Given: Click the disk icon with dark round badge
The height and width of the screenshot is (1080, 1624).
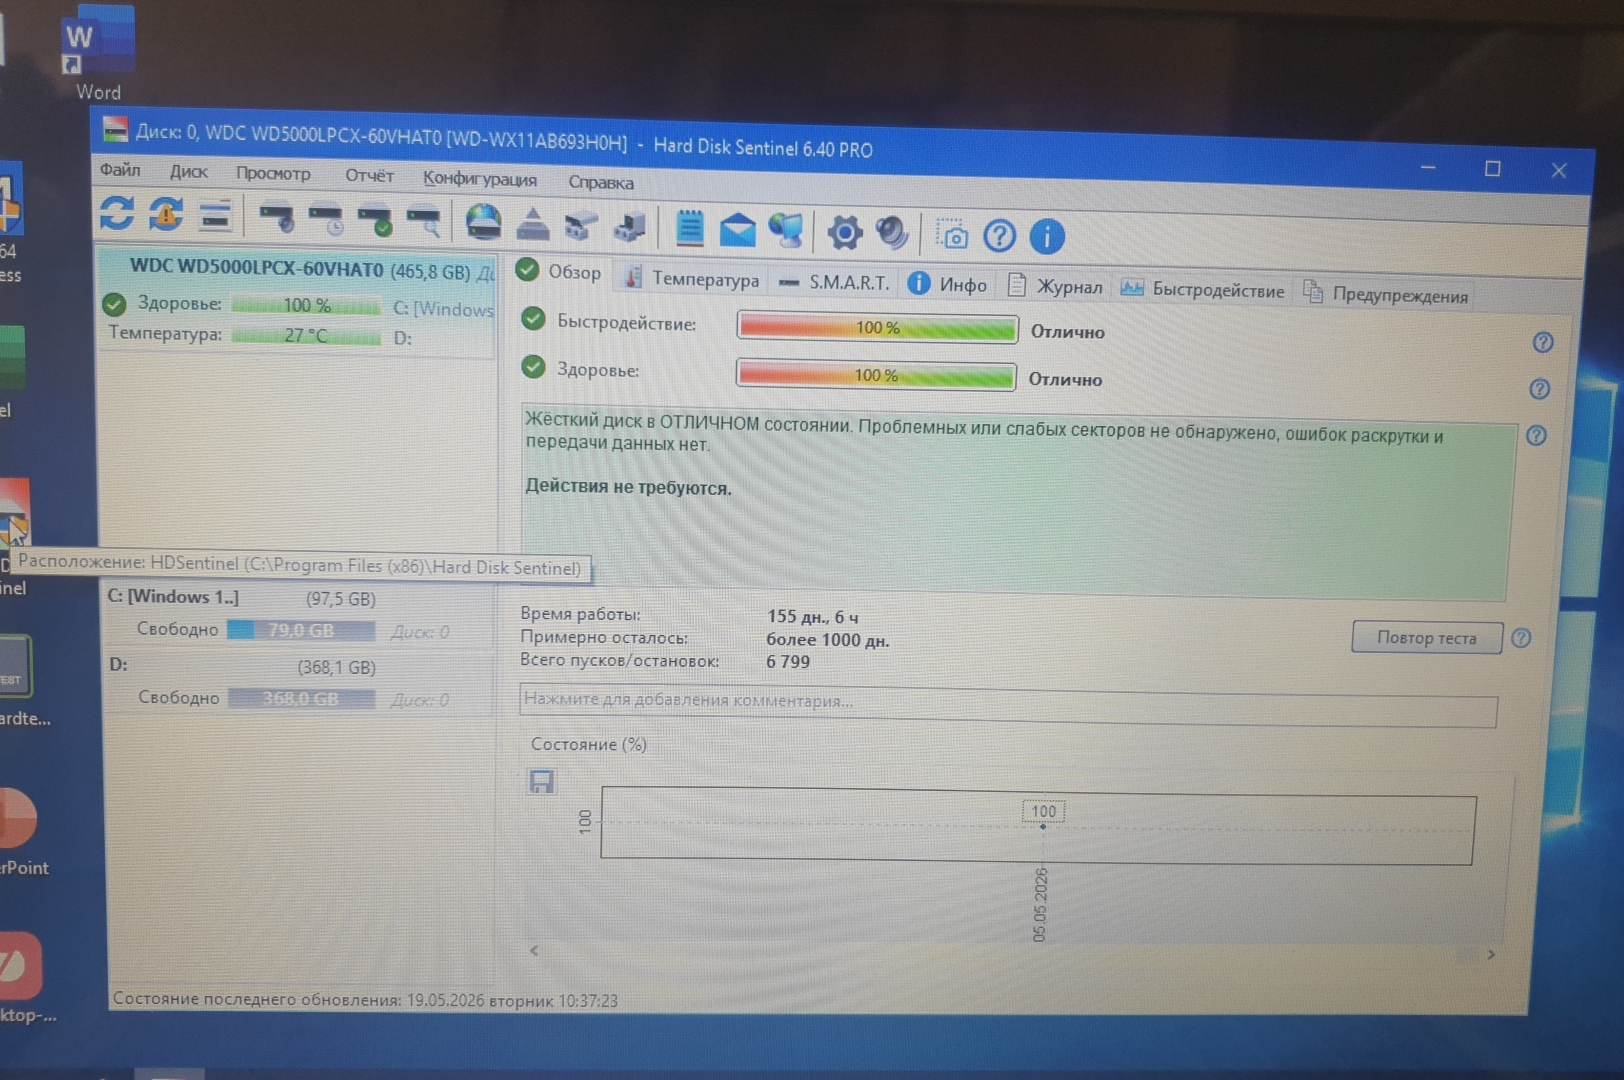Looking at the screenshot, I should (x=277, y=217).
